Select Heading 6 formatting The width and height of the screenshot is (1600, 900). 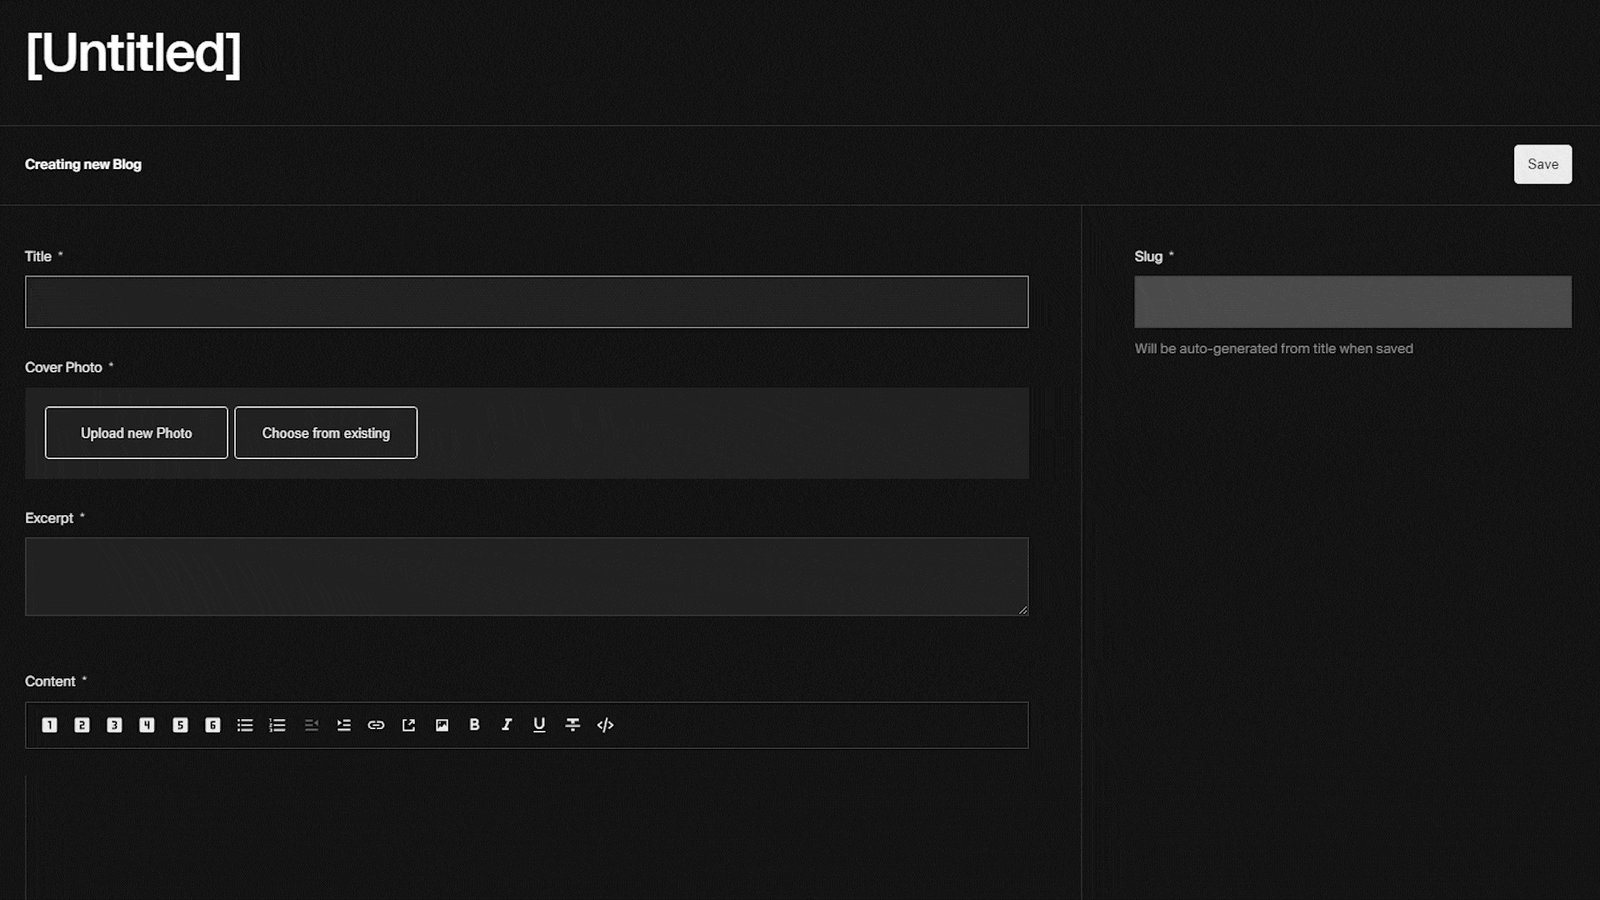tap(212, 725)
